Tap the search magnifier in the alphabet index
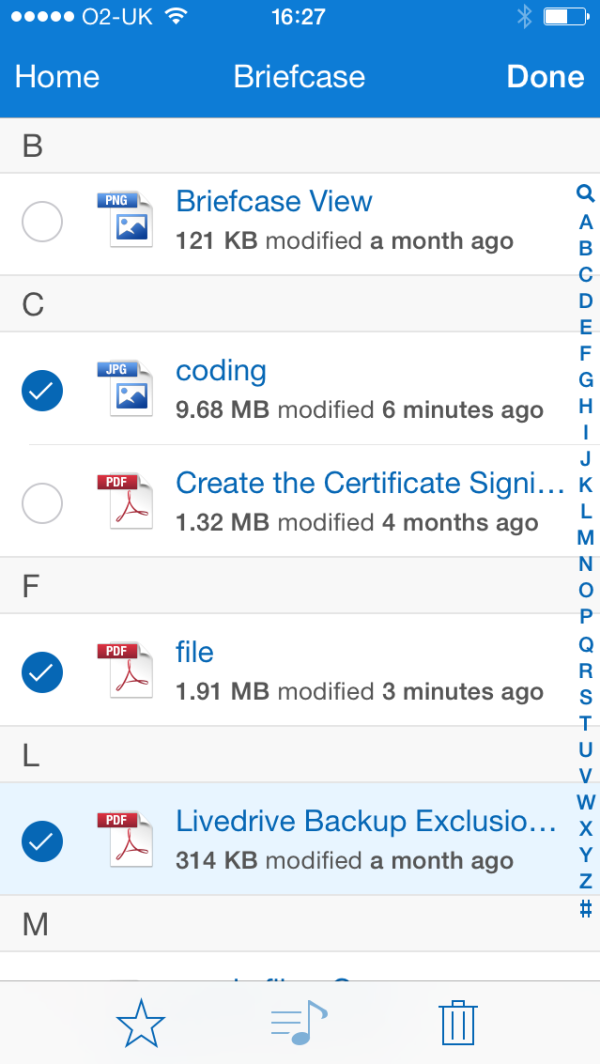 (585, 193)
